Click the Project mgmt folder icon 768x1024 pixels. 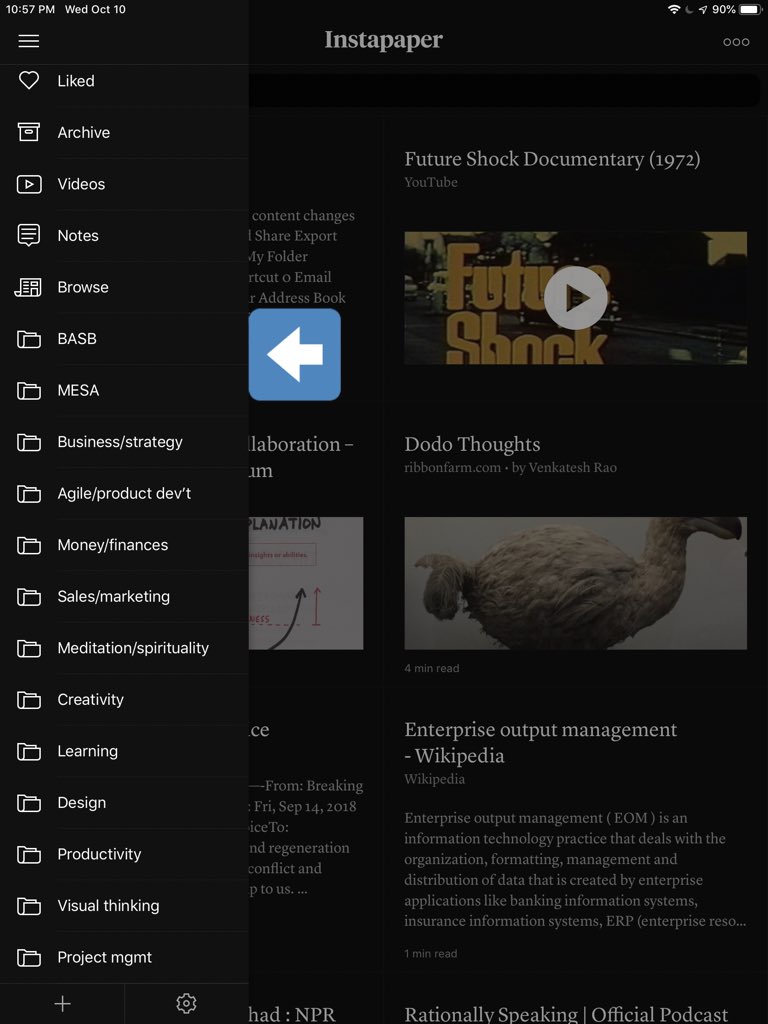click(29, 958)
